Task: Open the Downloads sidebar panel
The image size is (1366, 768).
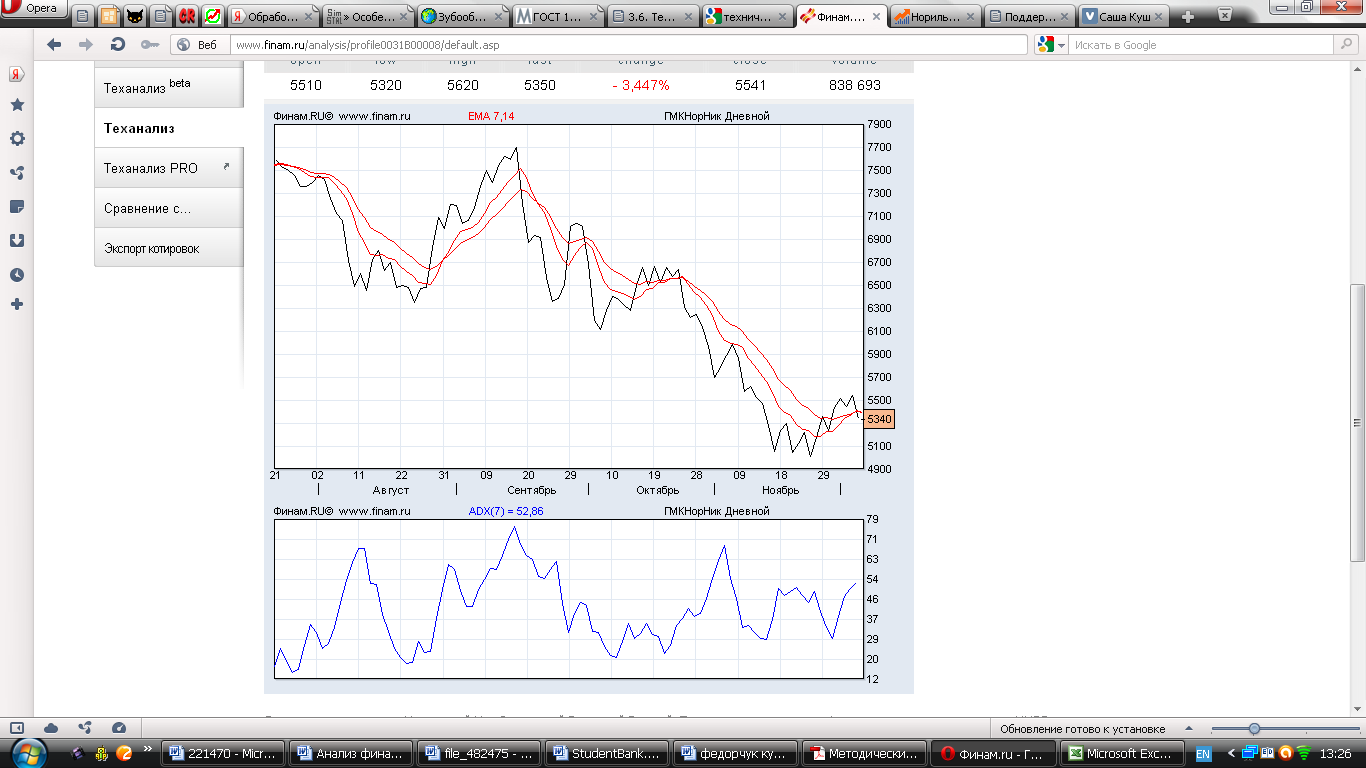Action: click(17, 241)
